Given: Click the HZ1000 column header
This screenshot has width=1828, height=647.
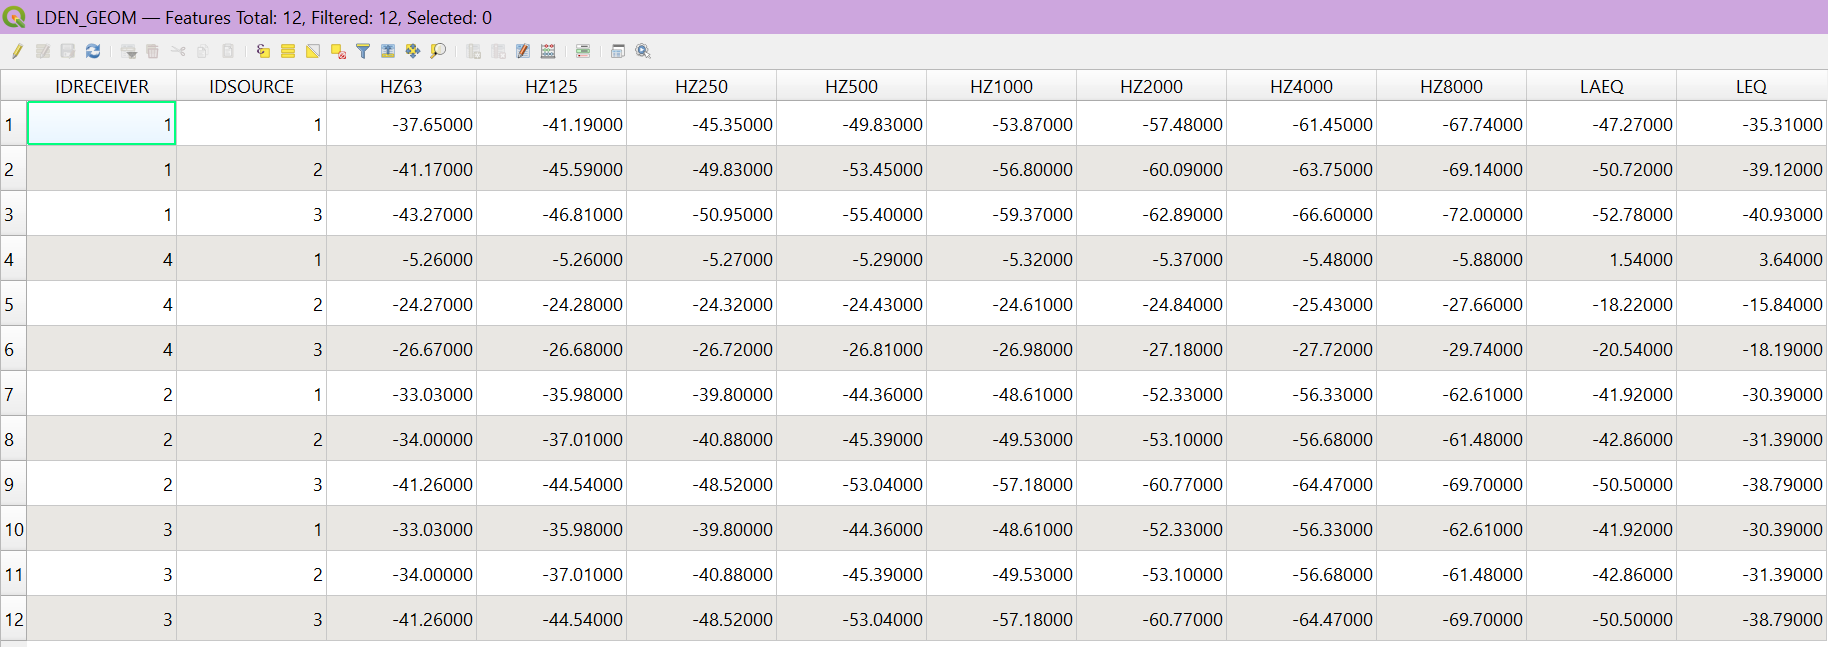Looking at the screenshot, I should [1002, 87].
